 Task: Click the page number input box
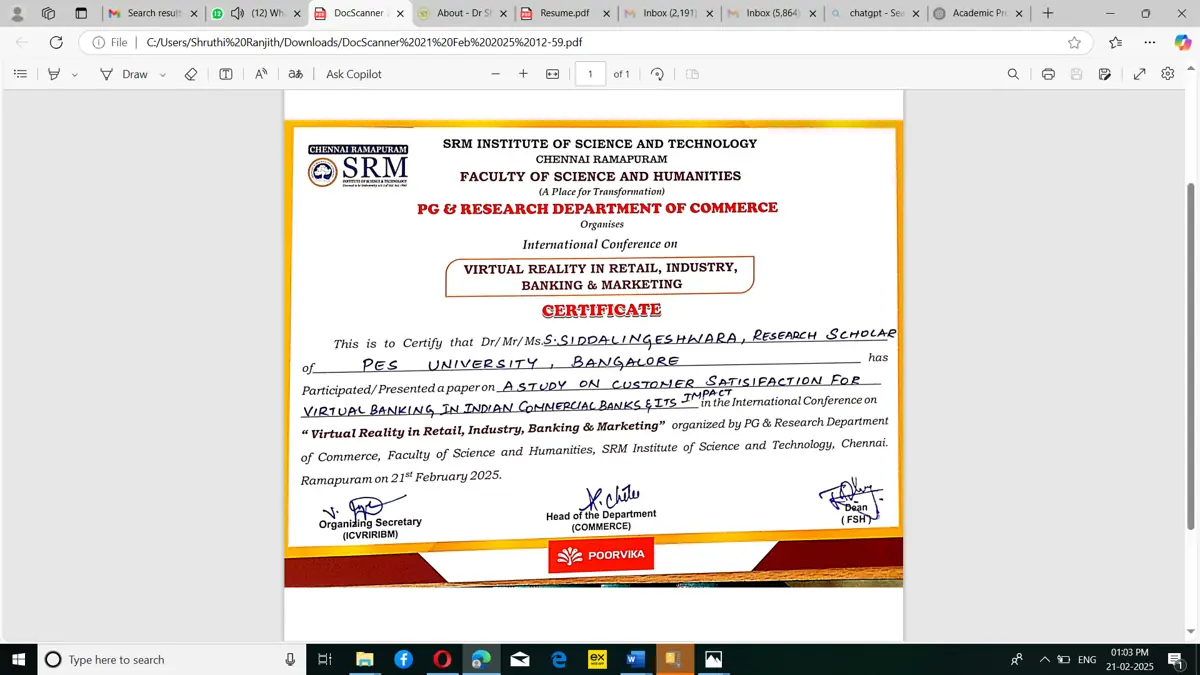[x=590, y=74]
